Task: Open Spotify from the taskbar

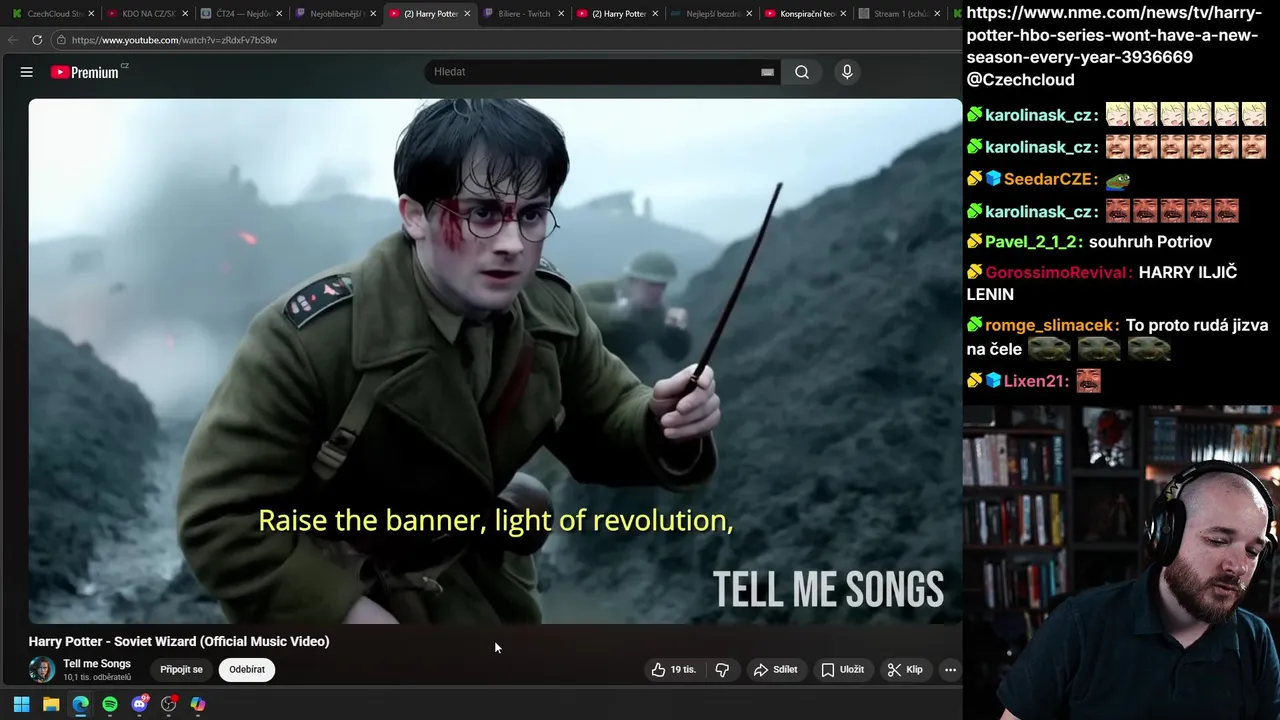Action: (110, 704)
